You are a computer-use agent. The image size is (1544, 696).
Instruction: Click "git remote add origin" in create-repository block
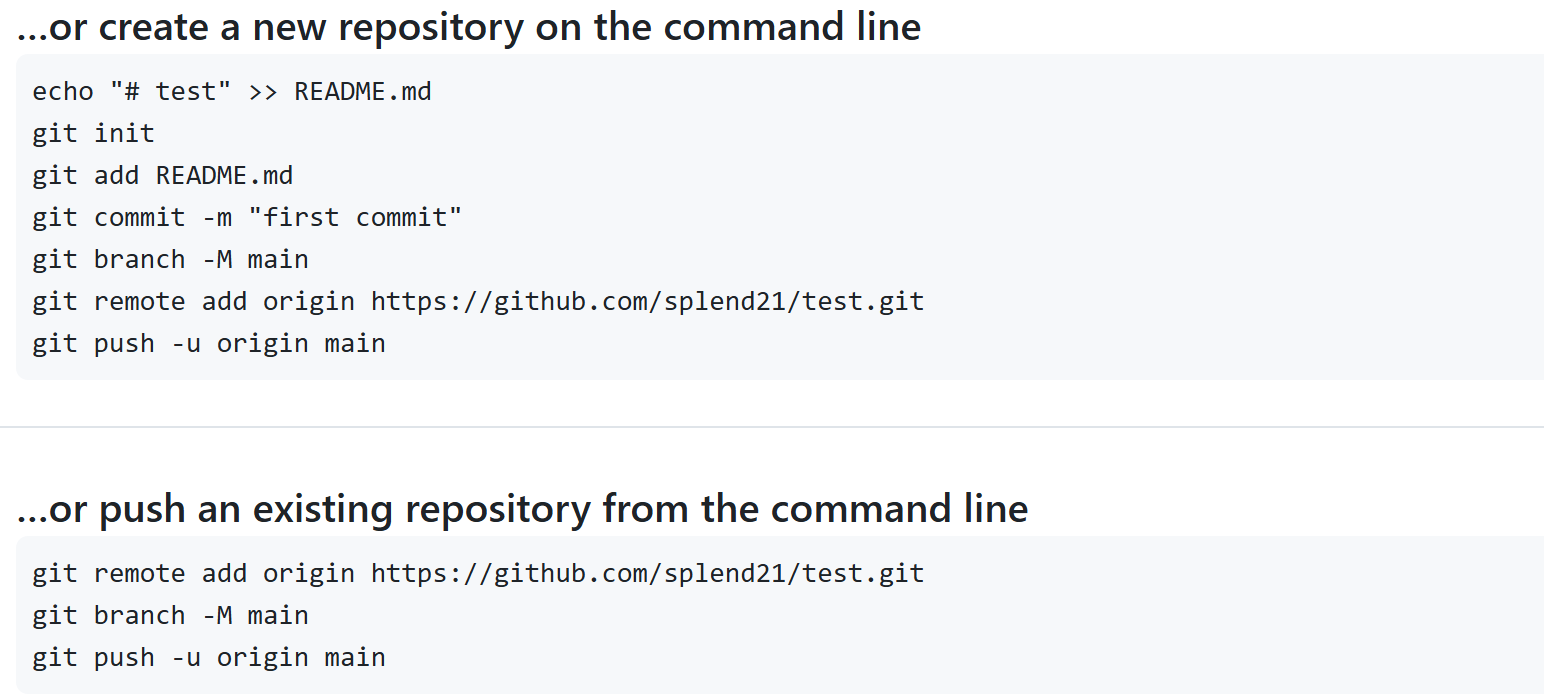tap(193, 302)
